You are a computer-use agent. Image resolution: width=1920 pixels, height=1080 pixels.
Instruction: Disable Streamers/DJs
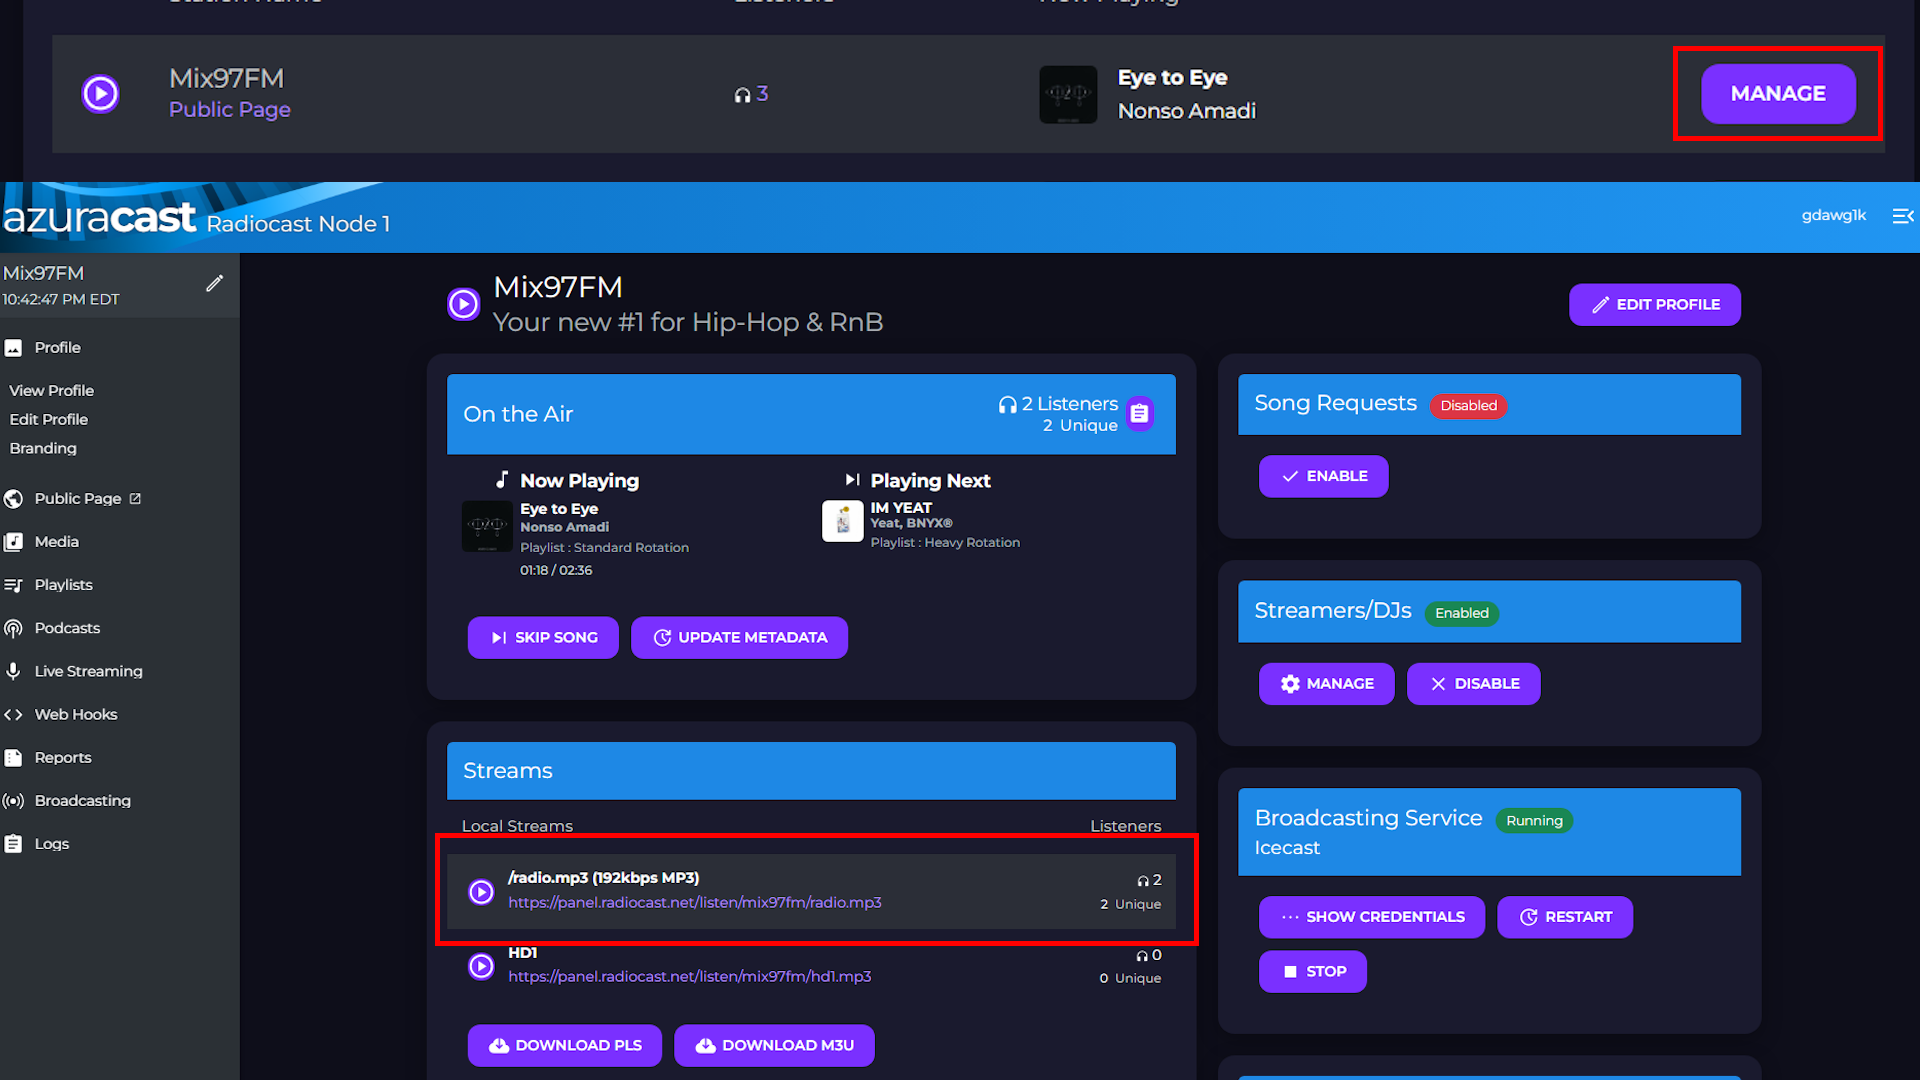(x=1474, y=684)
